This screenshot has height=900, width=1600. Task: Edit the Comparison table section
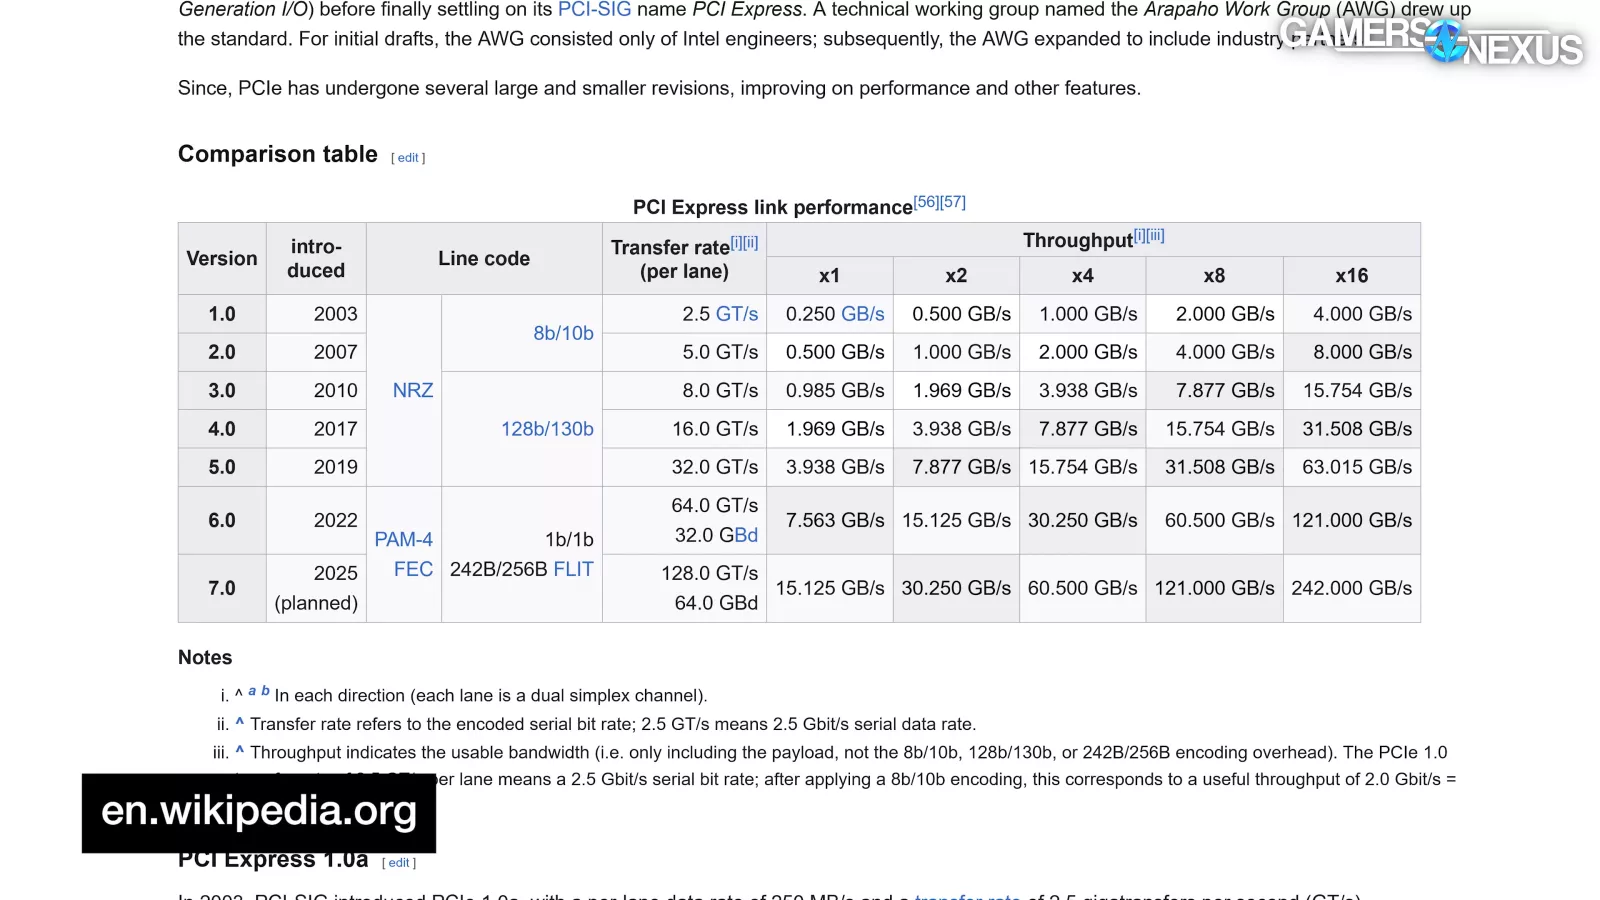(x=408, y=158)
